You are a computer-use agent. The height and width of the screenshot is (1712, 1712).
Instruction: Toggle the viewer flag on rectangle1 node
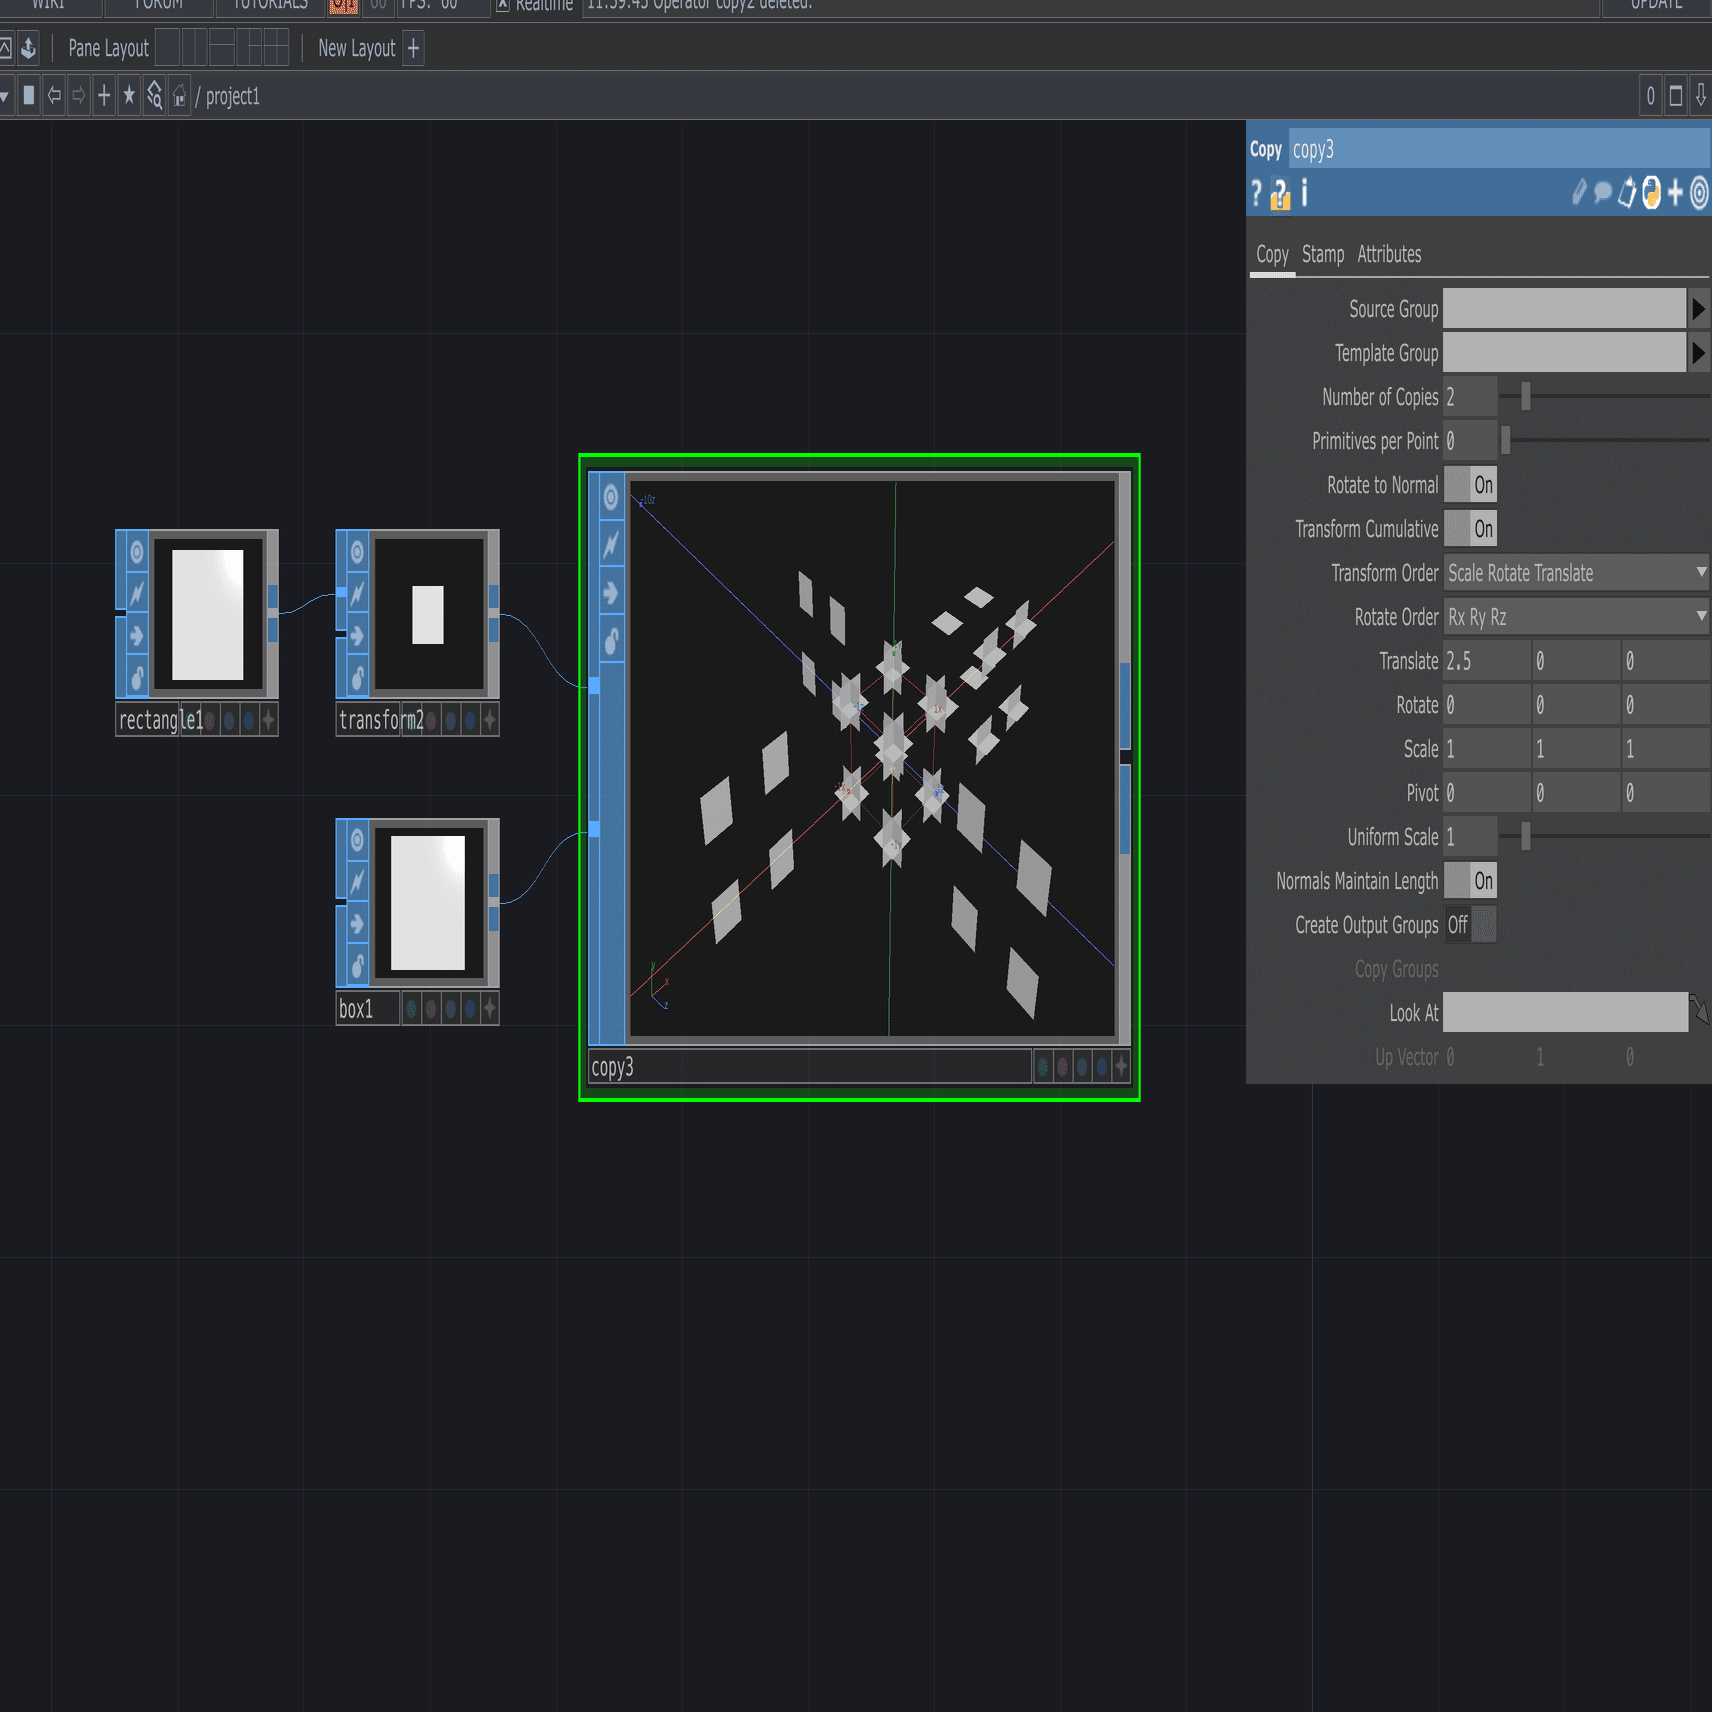click(x=137, y=553)
